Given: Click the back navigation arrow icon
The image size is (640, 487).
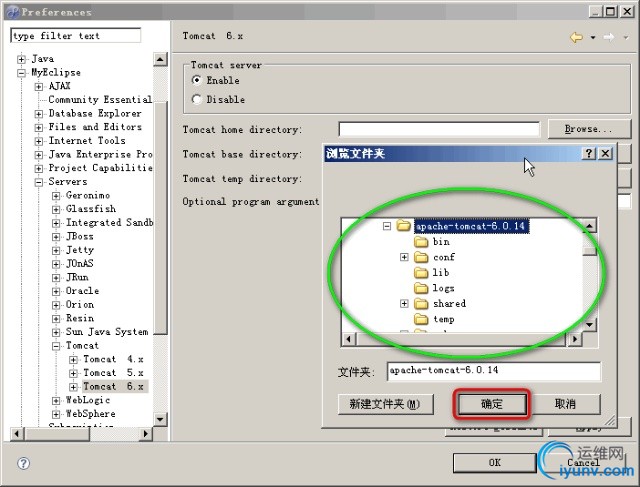Looking at the screenshot, I should click(576, 37).
